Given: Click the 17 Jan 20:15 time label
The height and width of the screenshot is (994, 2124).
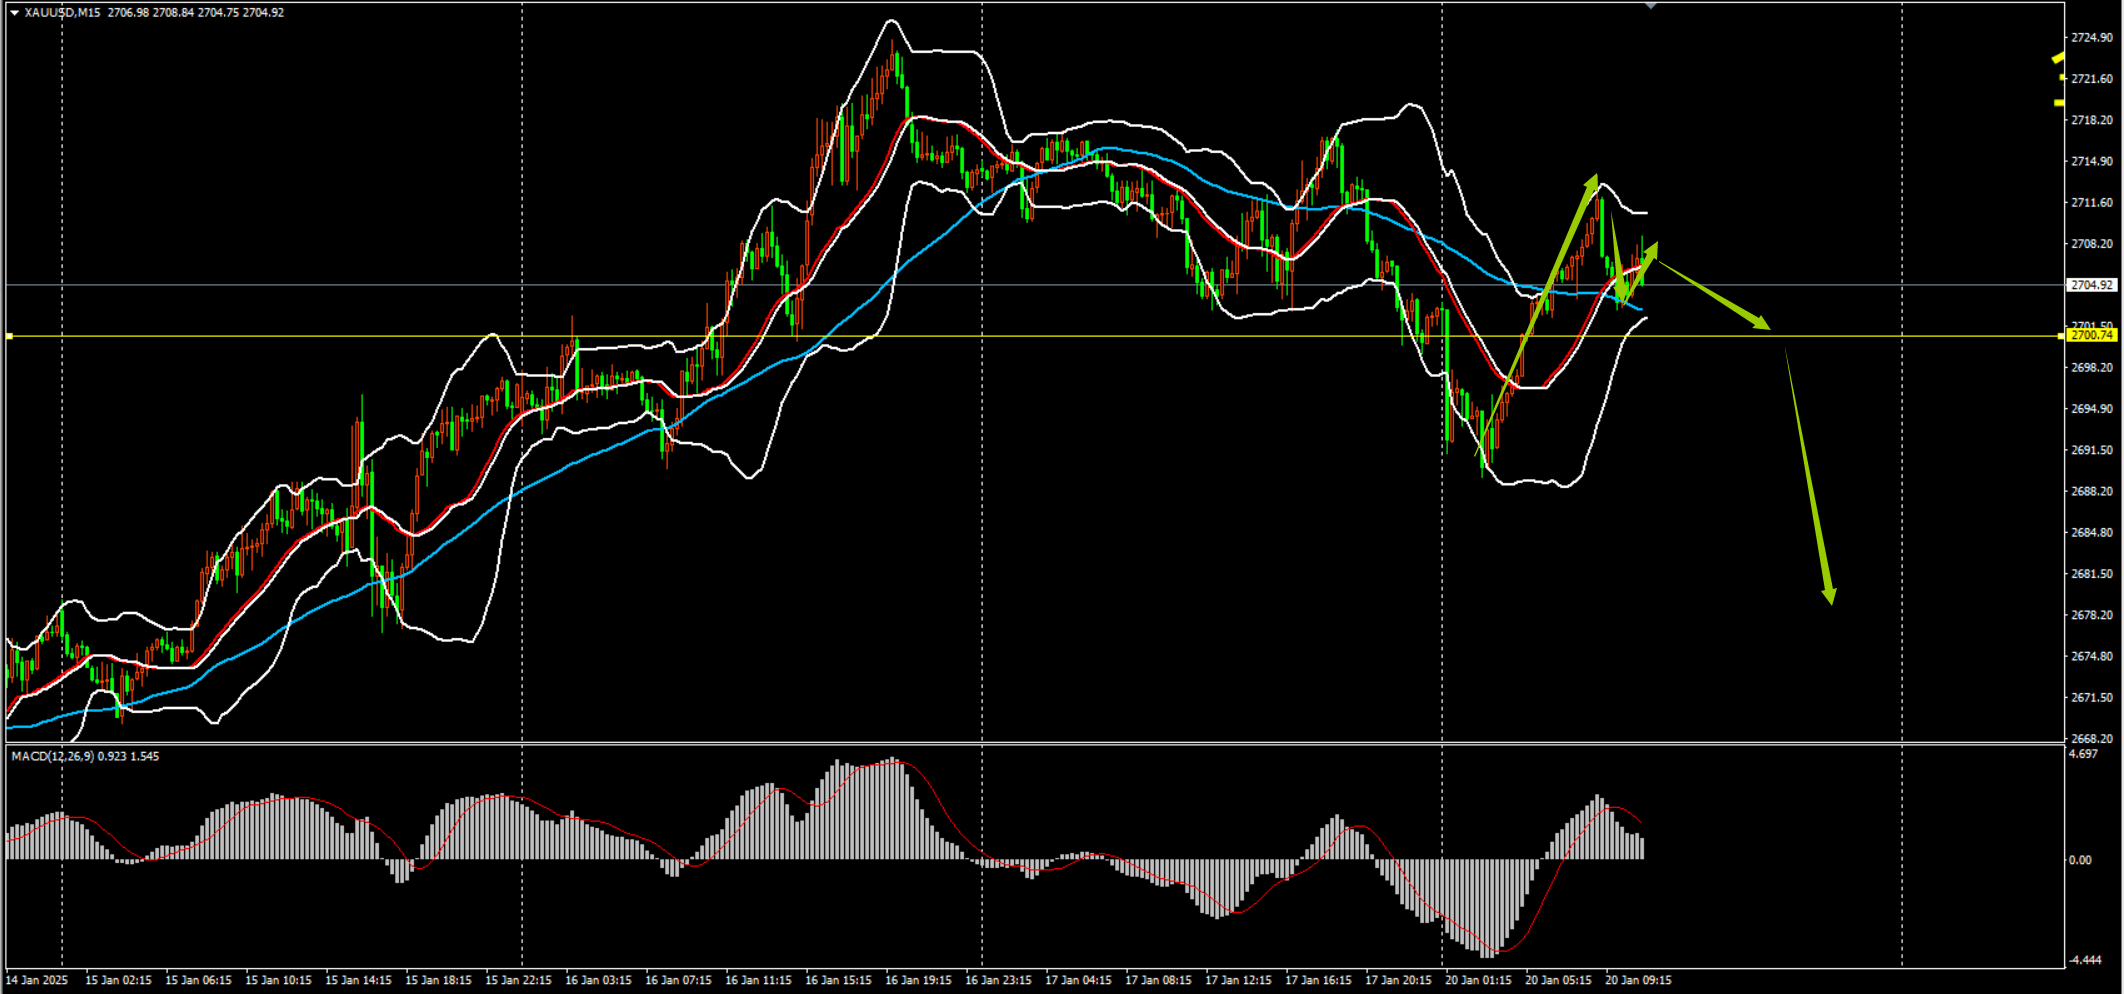Looking at the screenshot, I should click(x=1398, y=980).
